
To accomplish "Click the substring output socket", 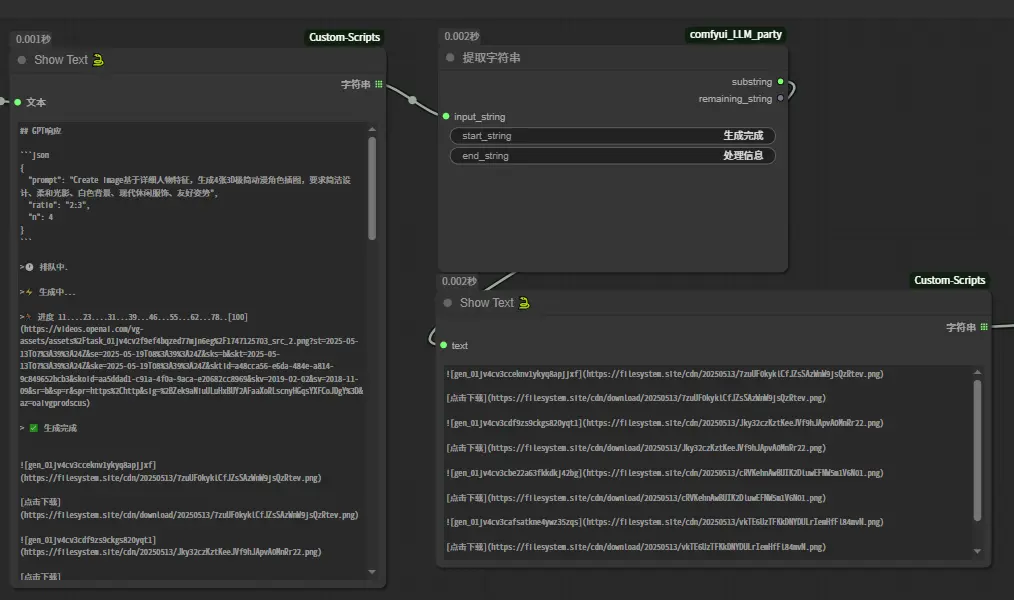I will pyautogui.click(x=781, y=81).
